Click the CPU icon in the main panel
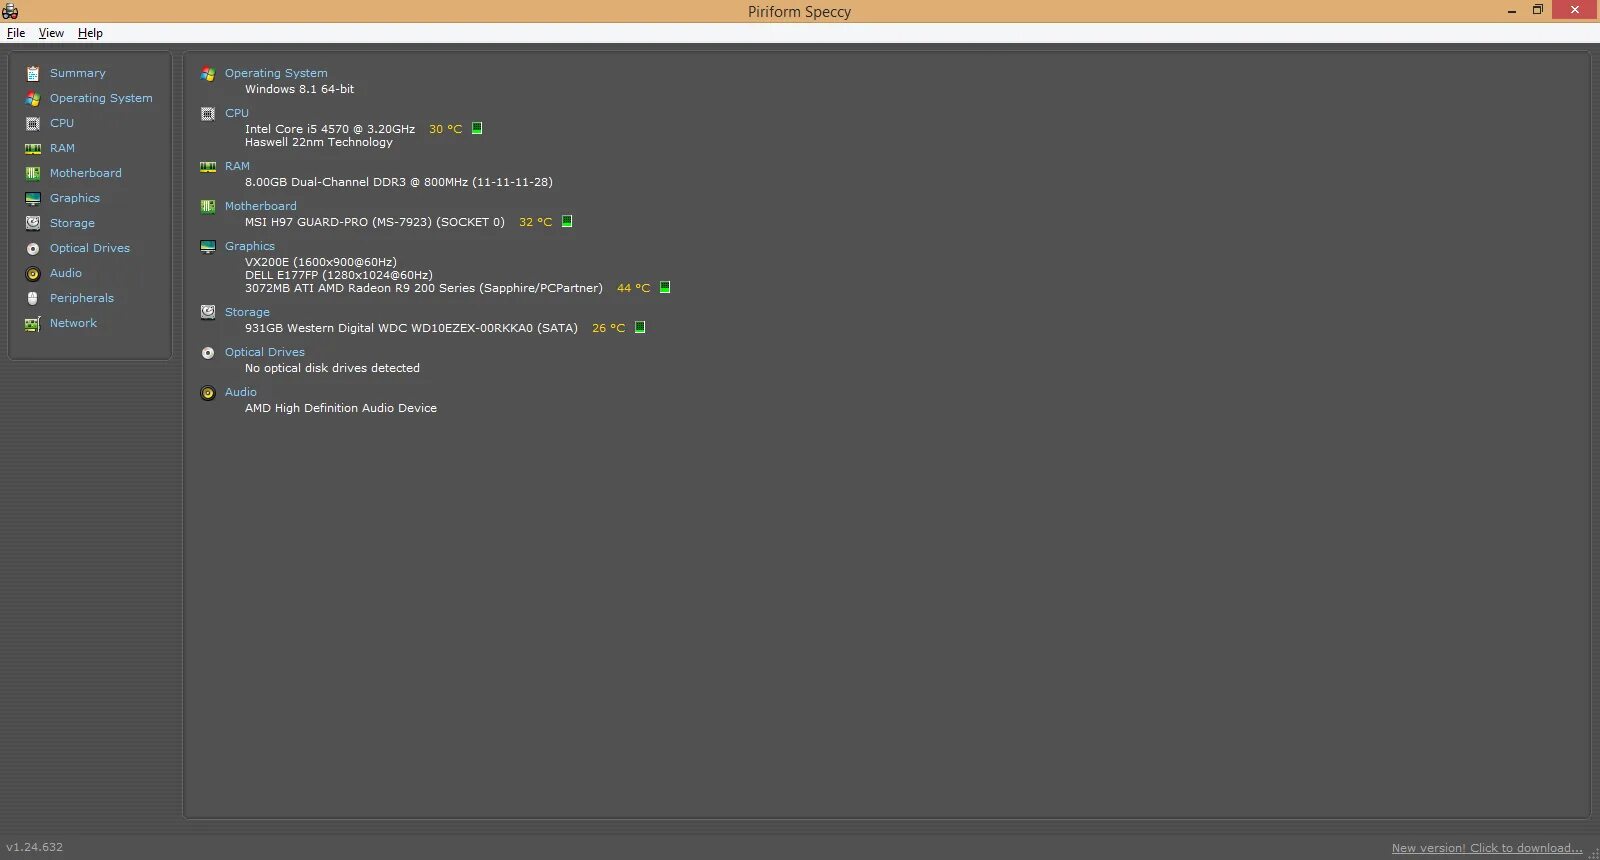 click(208, 113)
